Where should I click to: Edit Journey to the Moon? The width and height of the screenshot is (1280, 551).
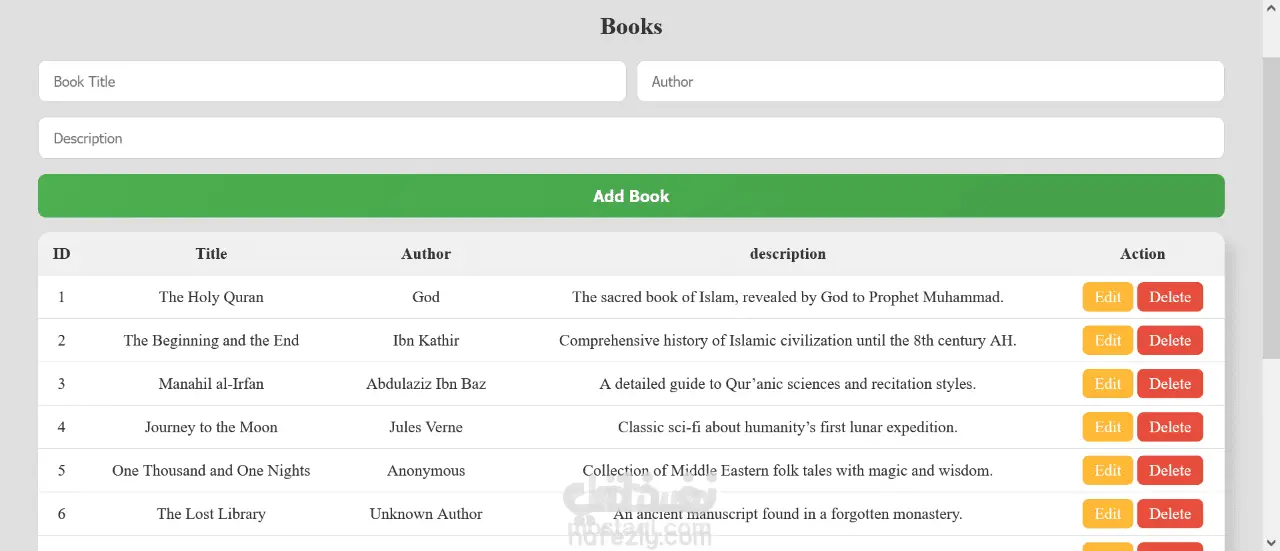pos(1107,427)
